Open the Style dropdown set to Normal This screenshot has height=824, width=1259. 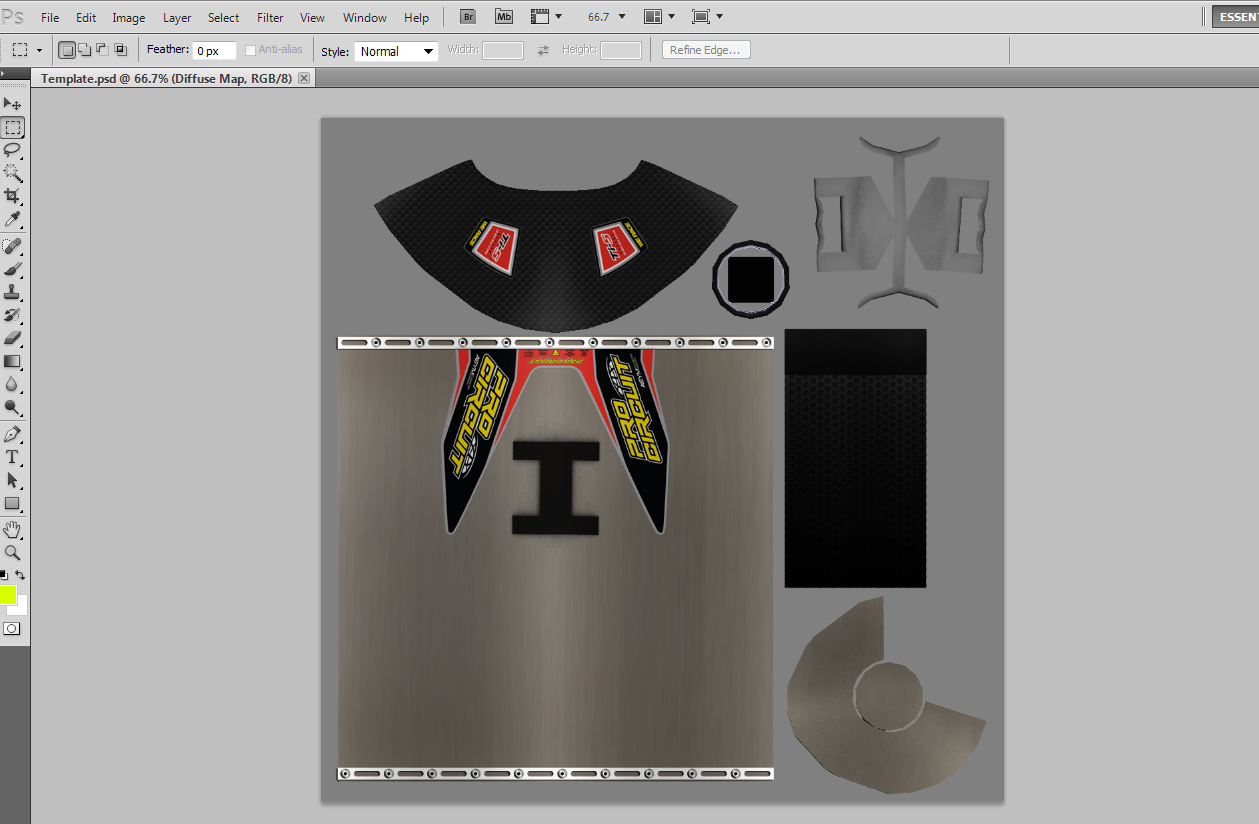pyautogui.click(x=396, y=51)
